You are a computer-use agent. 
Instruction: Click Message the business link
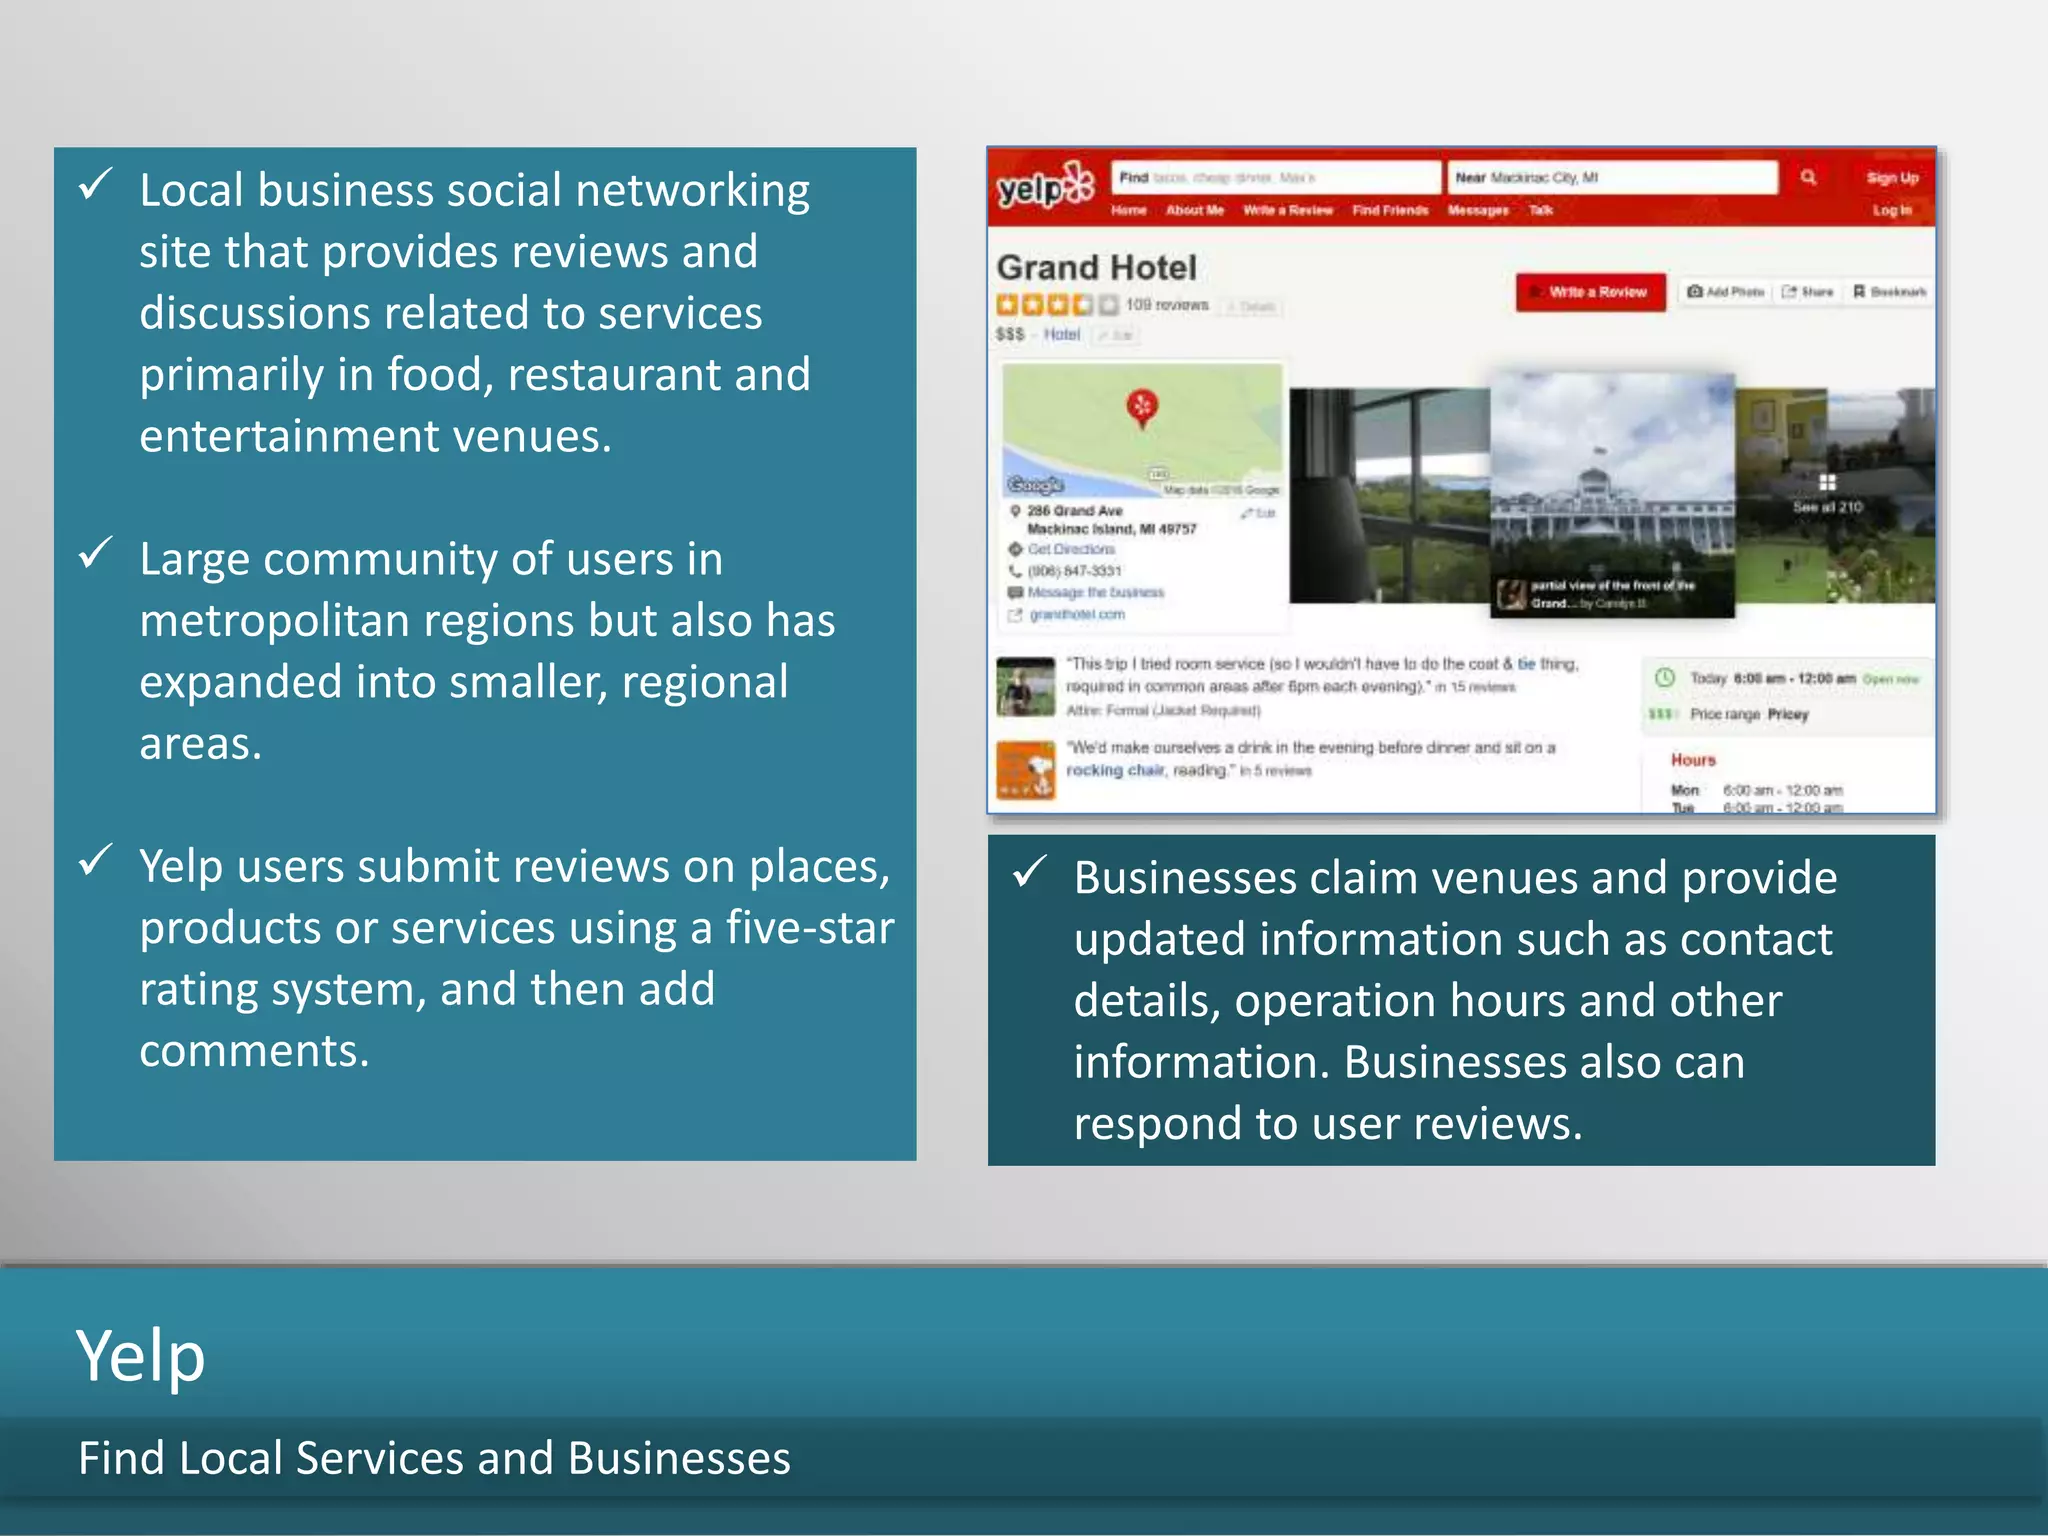pos(1096,592)
